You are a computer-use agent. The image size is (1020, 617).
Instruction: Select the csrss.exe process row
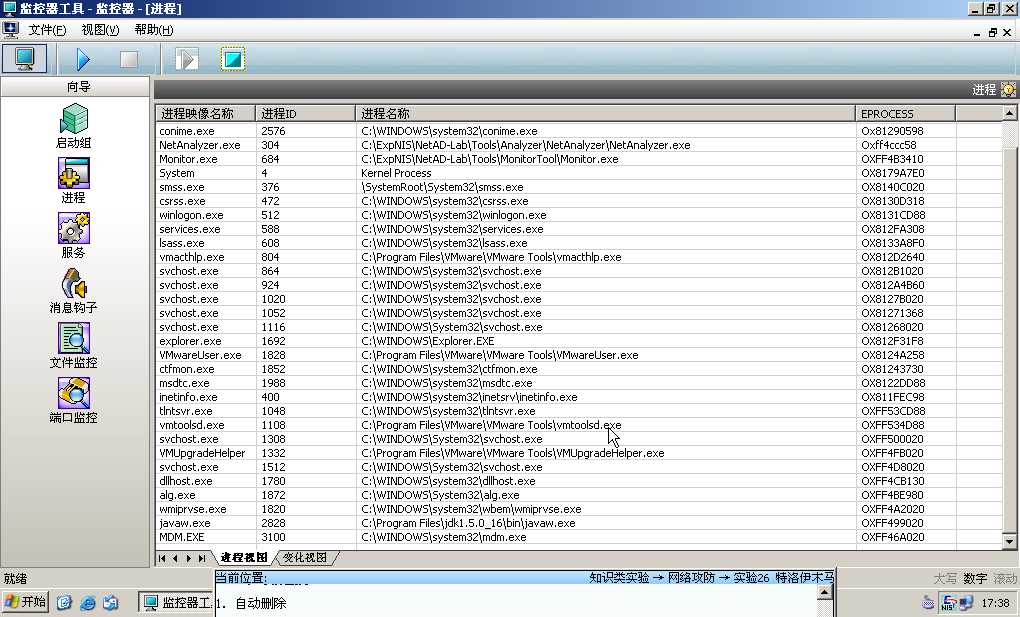[579, 201]
